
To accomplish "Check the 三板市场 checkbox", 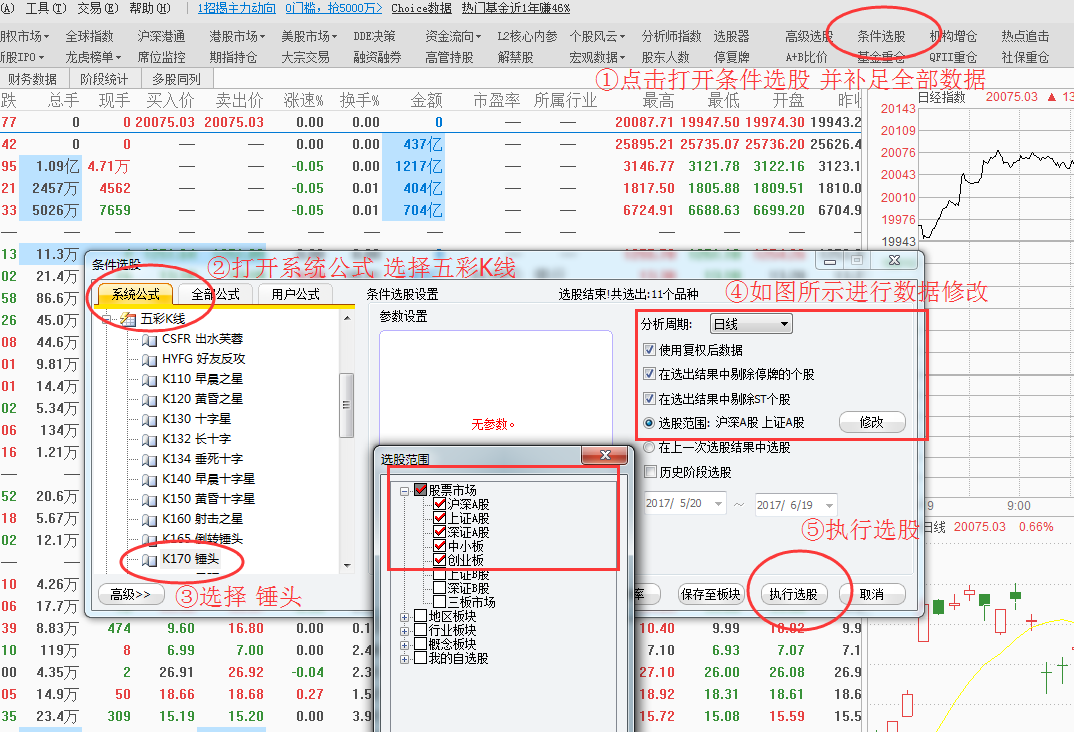I will point(440,603).
